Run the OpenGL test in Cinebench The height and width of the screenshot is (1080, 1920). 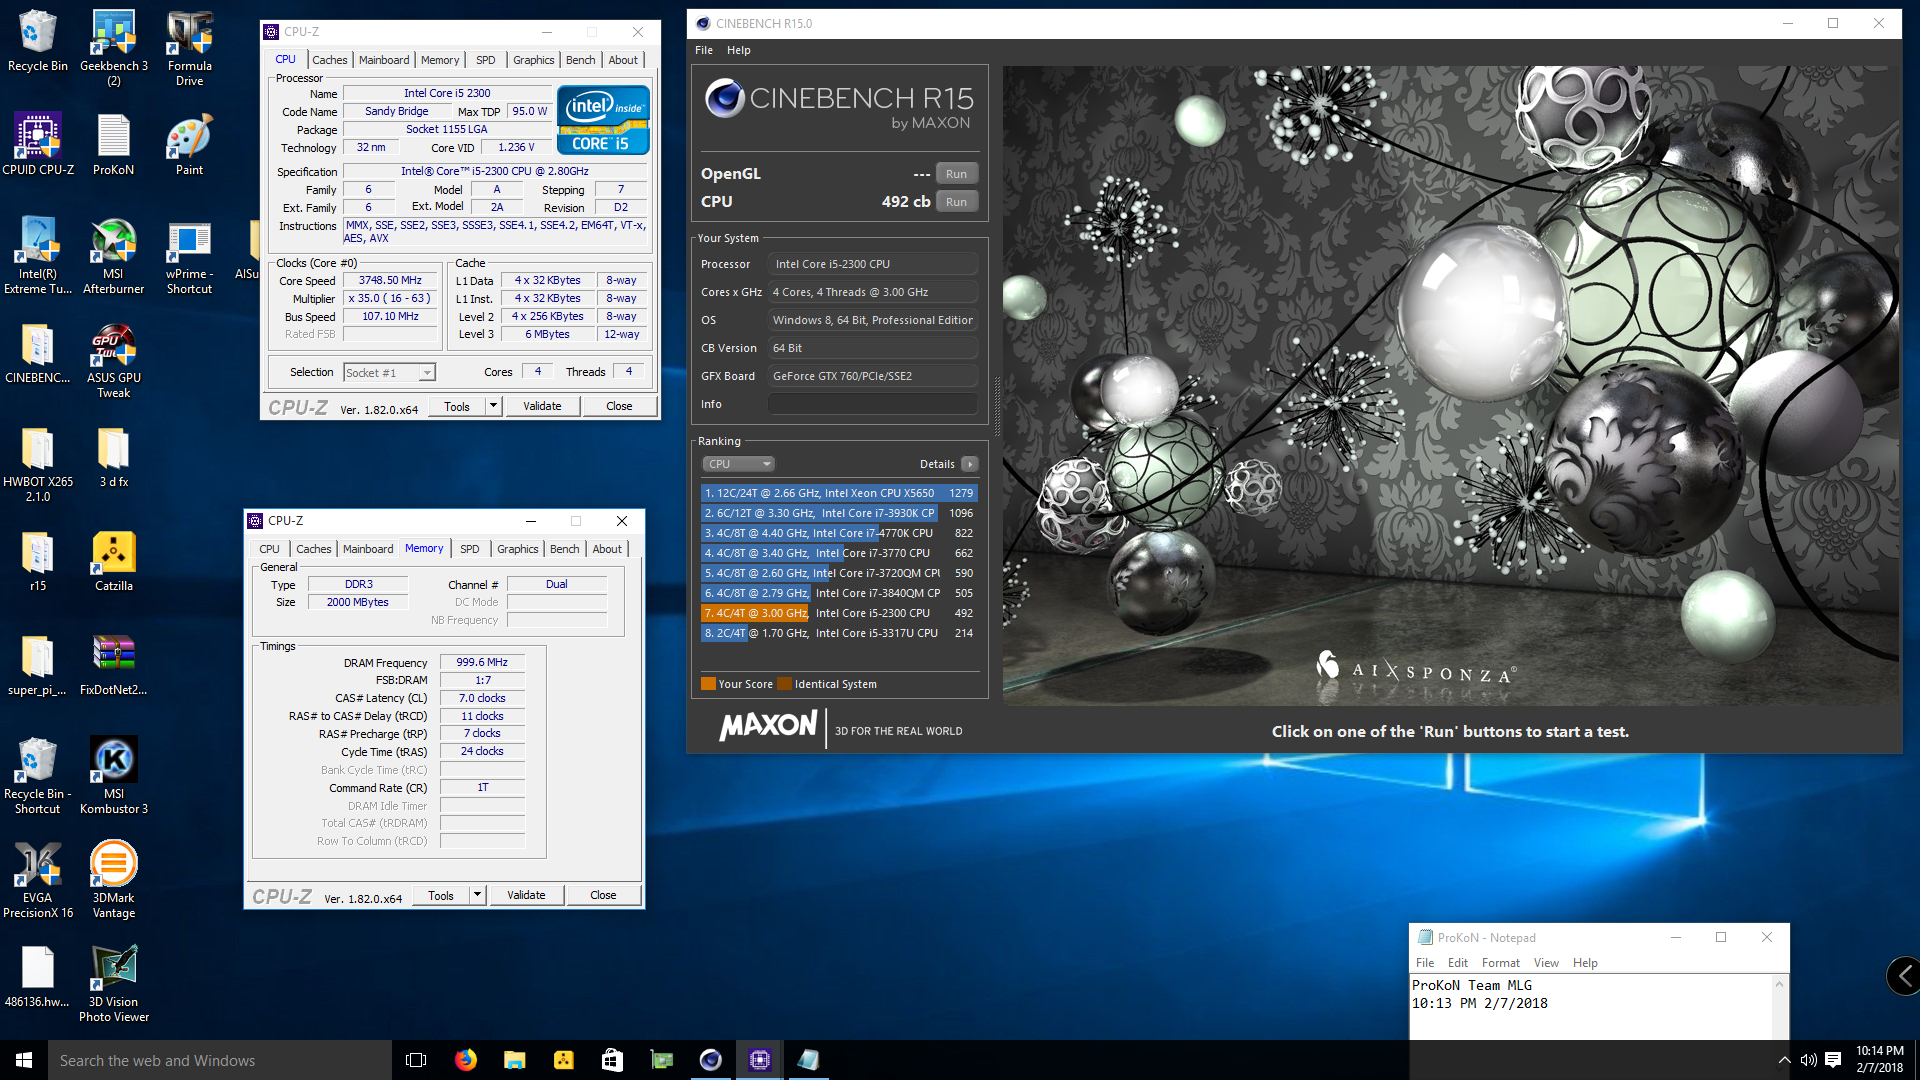click(x=956, y=174)
